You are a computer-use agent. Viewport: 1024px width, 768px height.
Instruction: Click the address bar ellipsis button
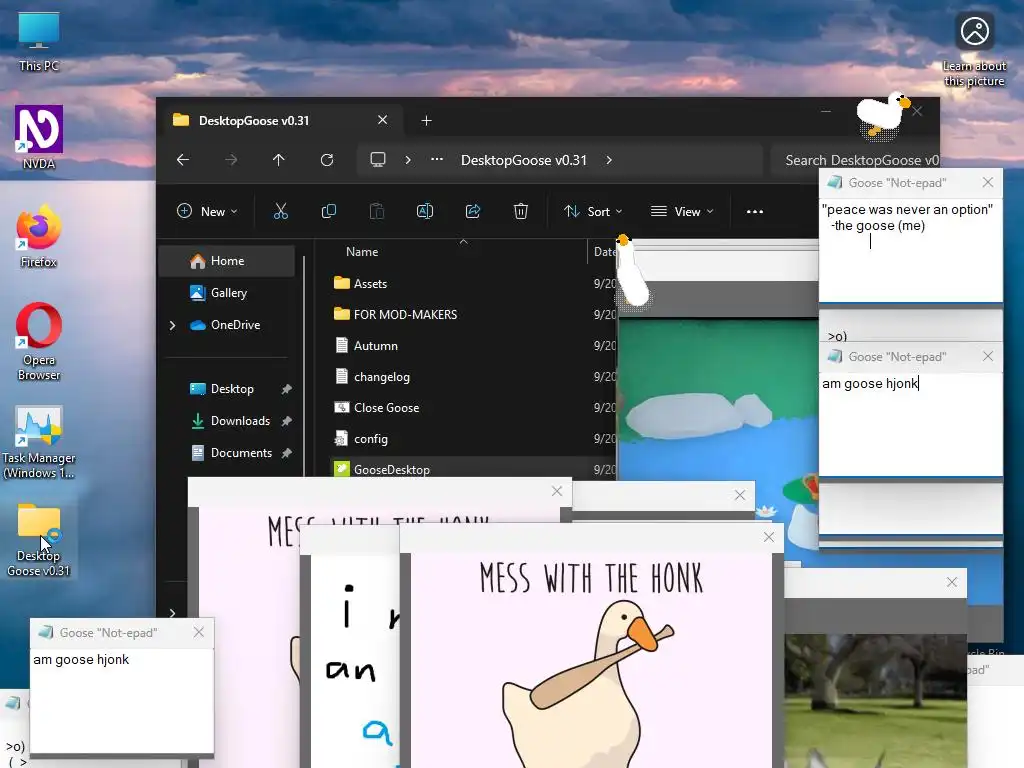click(437, 159)
